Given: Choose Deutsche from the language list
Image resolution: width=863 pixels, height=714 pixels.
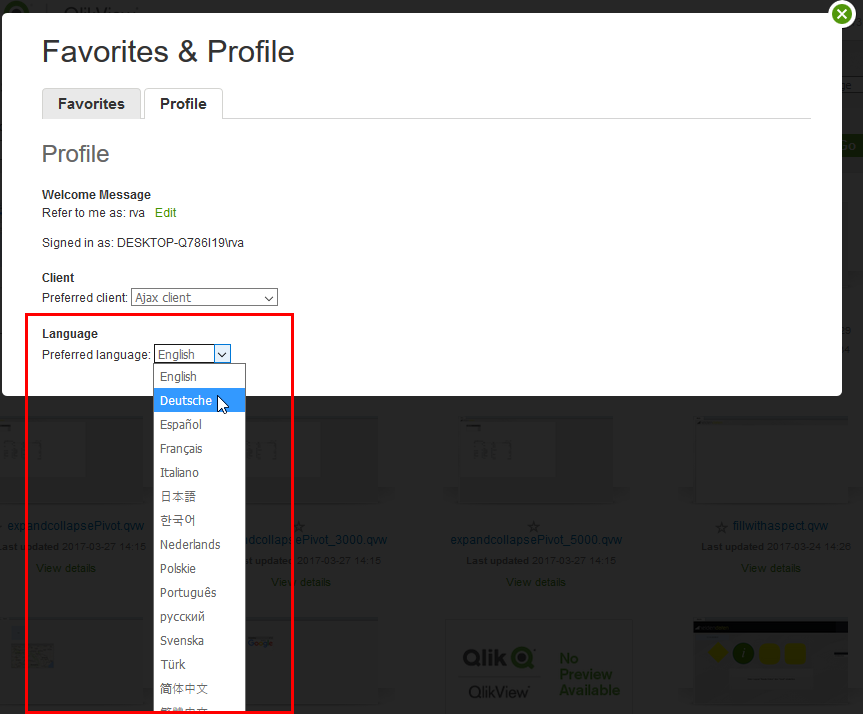Looking at the screenshot, I should pyautogui.click(x=199, y=400).
